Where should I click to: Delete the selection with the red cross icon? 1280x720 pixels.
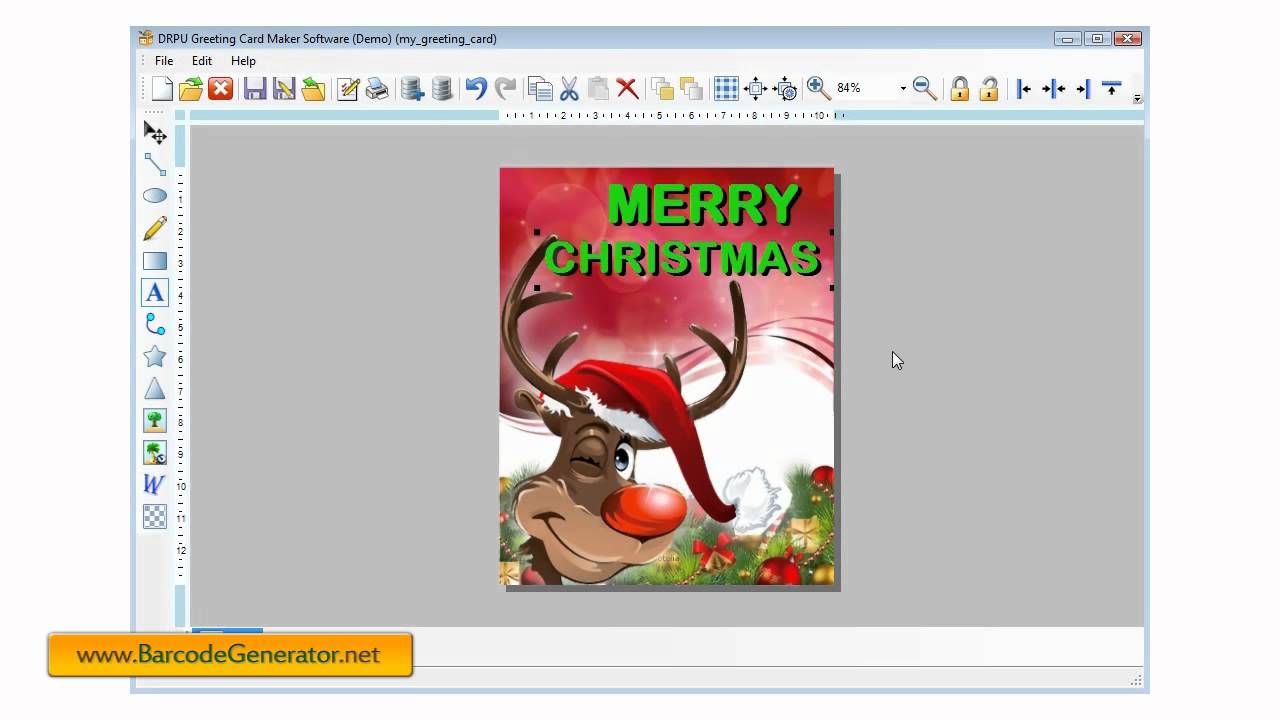(x=627, y=89)
